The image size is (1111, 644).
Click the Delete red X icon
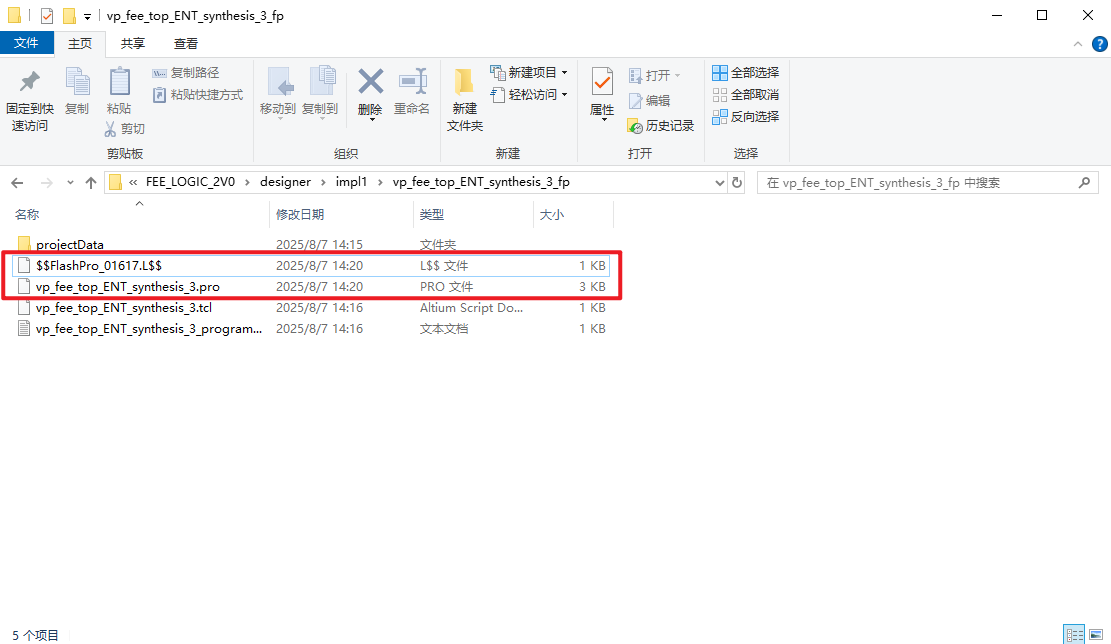pos(371,81)
